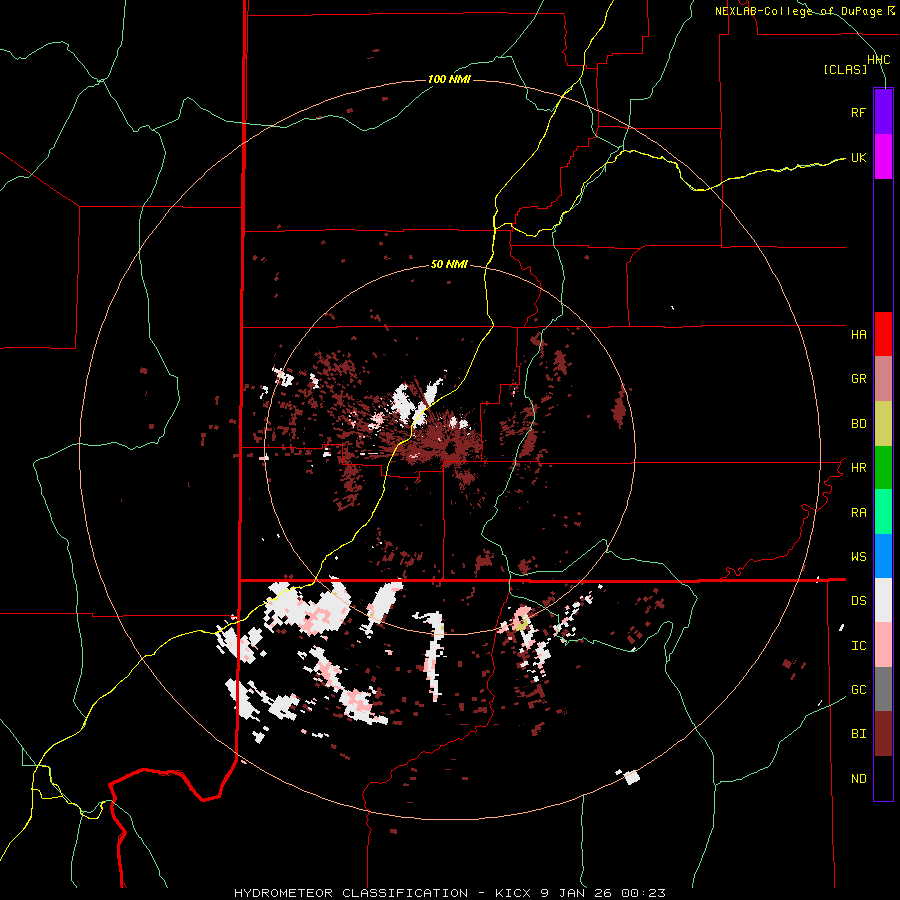Click the [CLAS] legend header

pyautogui.click(x=845, y=69)
